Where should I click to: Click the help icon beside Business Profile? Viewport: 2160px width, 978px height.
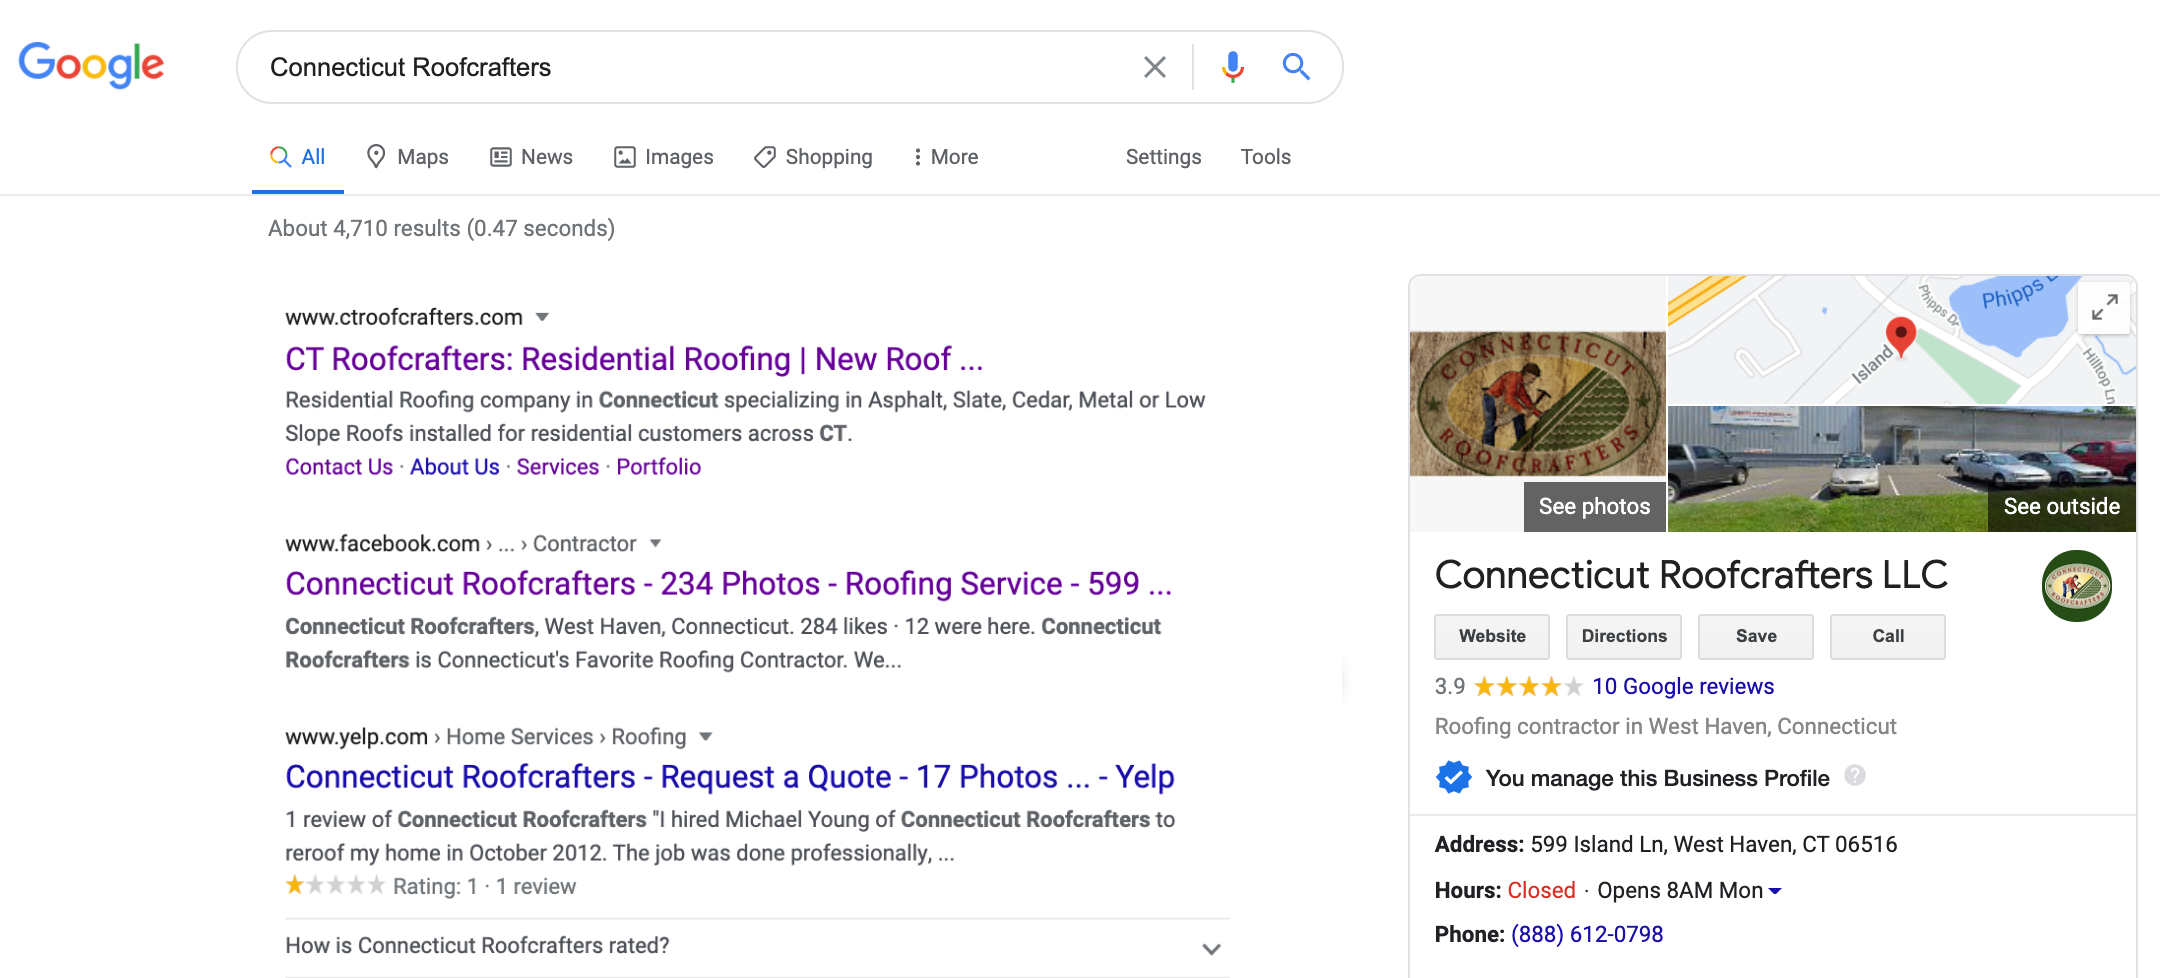click(1855, 775)
